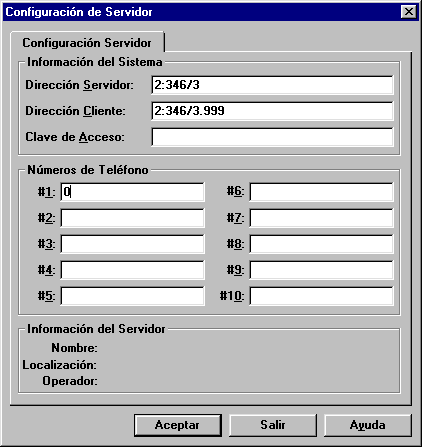Click phone number field #7

tap(321, 218)
